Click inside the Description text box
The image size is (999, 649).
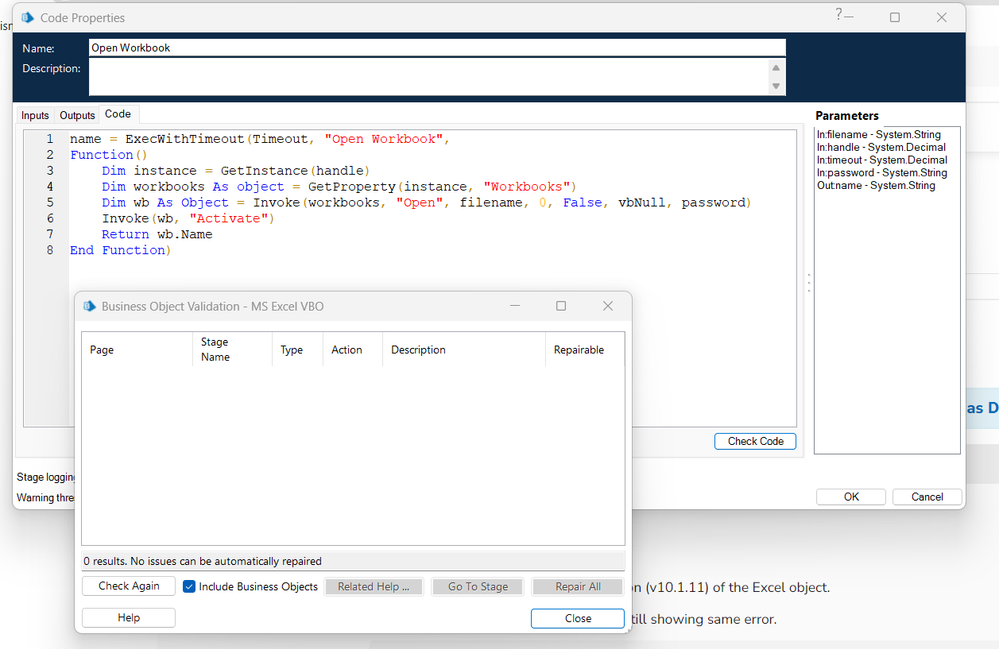(x=428, y=77)
